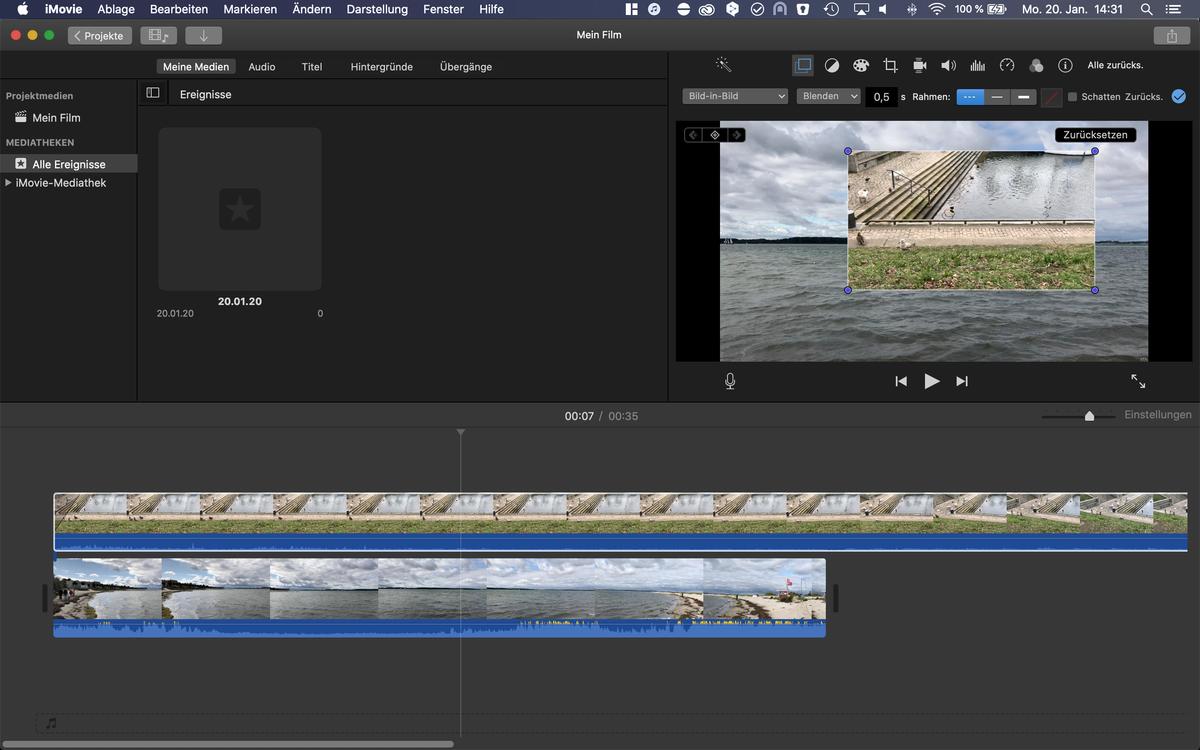Image resolution: width=1200 pixels, height=750 pixels.
Task: Apply overlay changes with blue checkmark
Action: [x=1178, y=96]
